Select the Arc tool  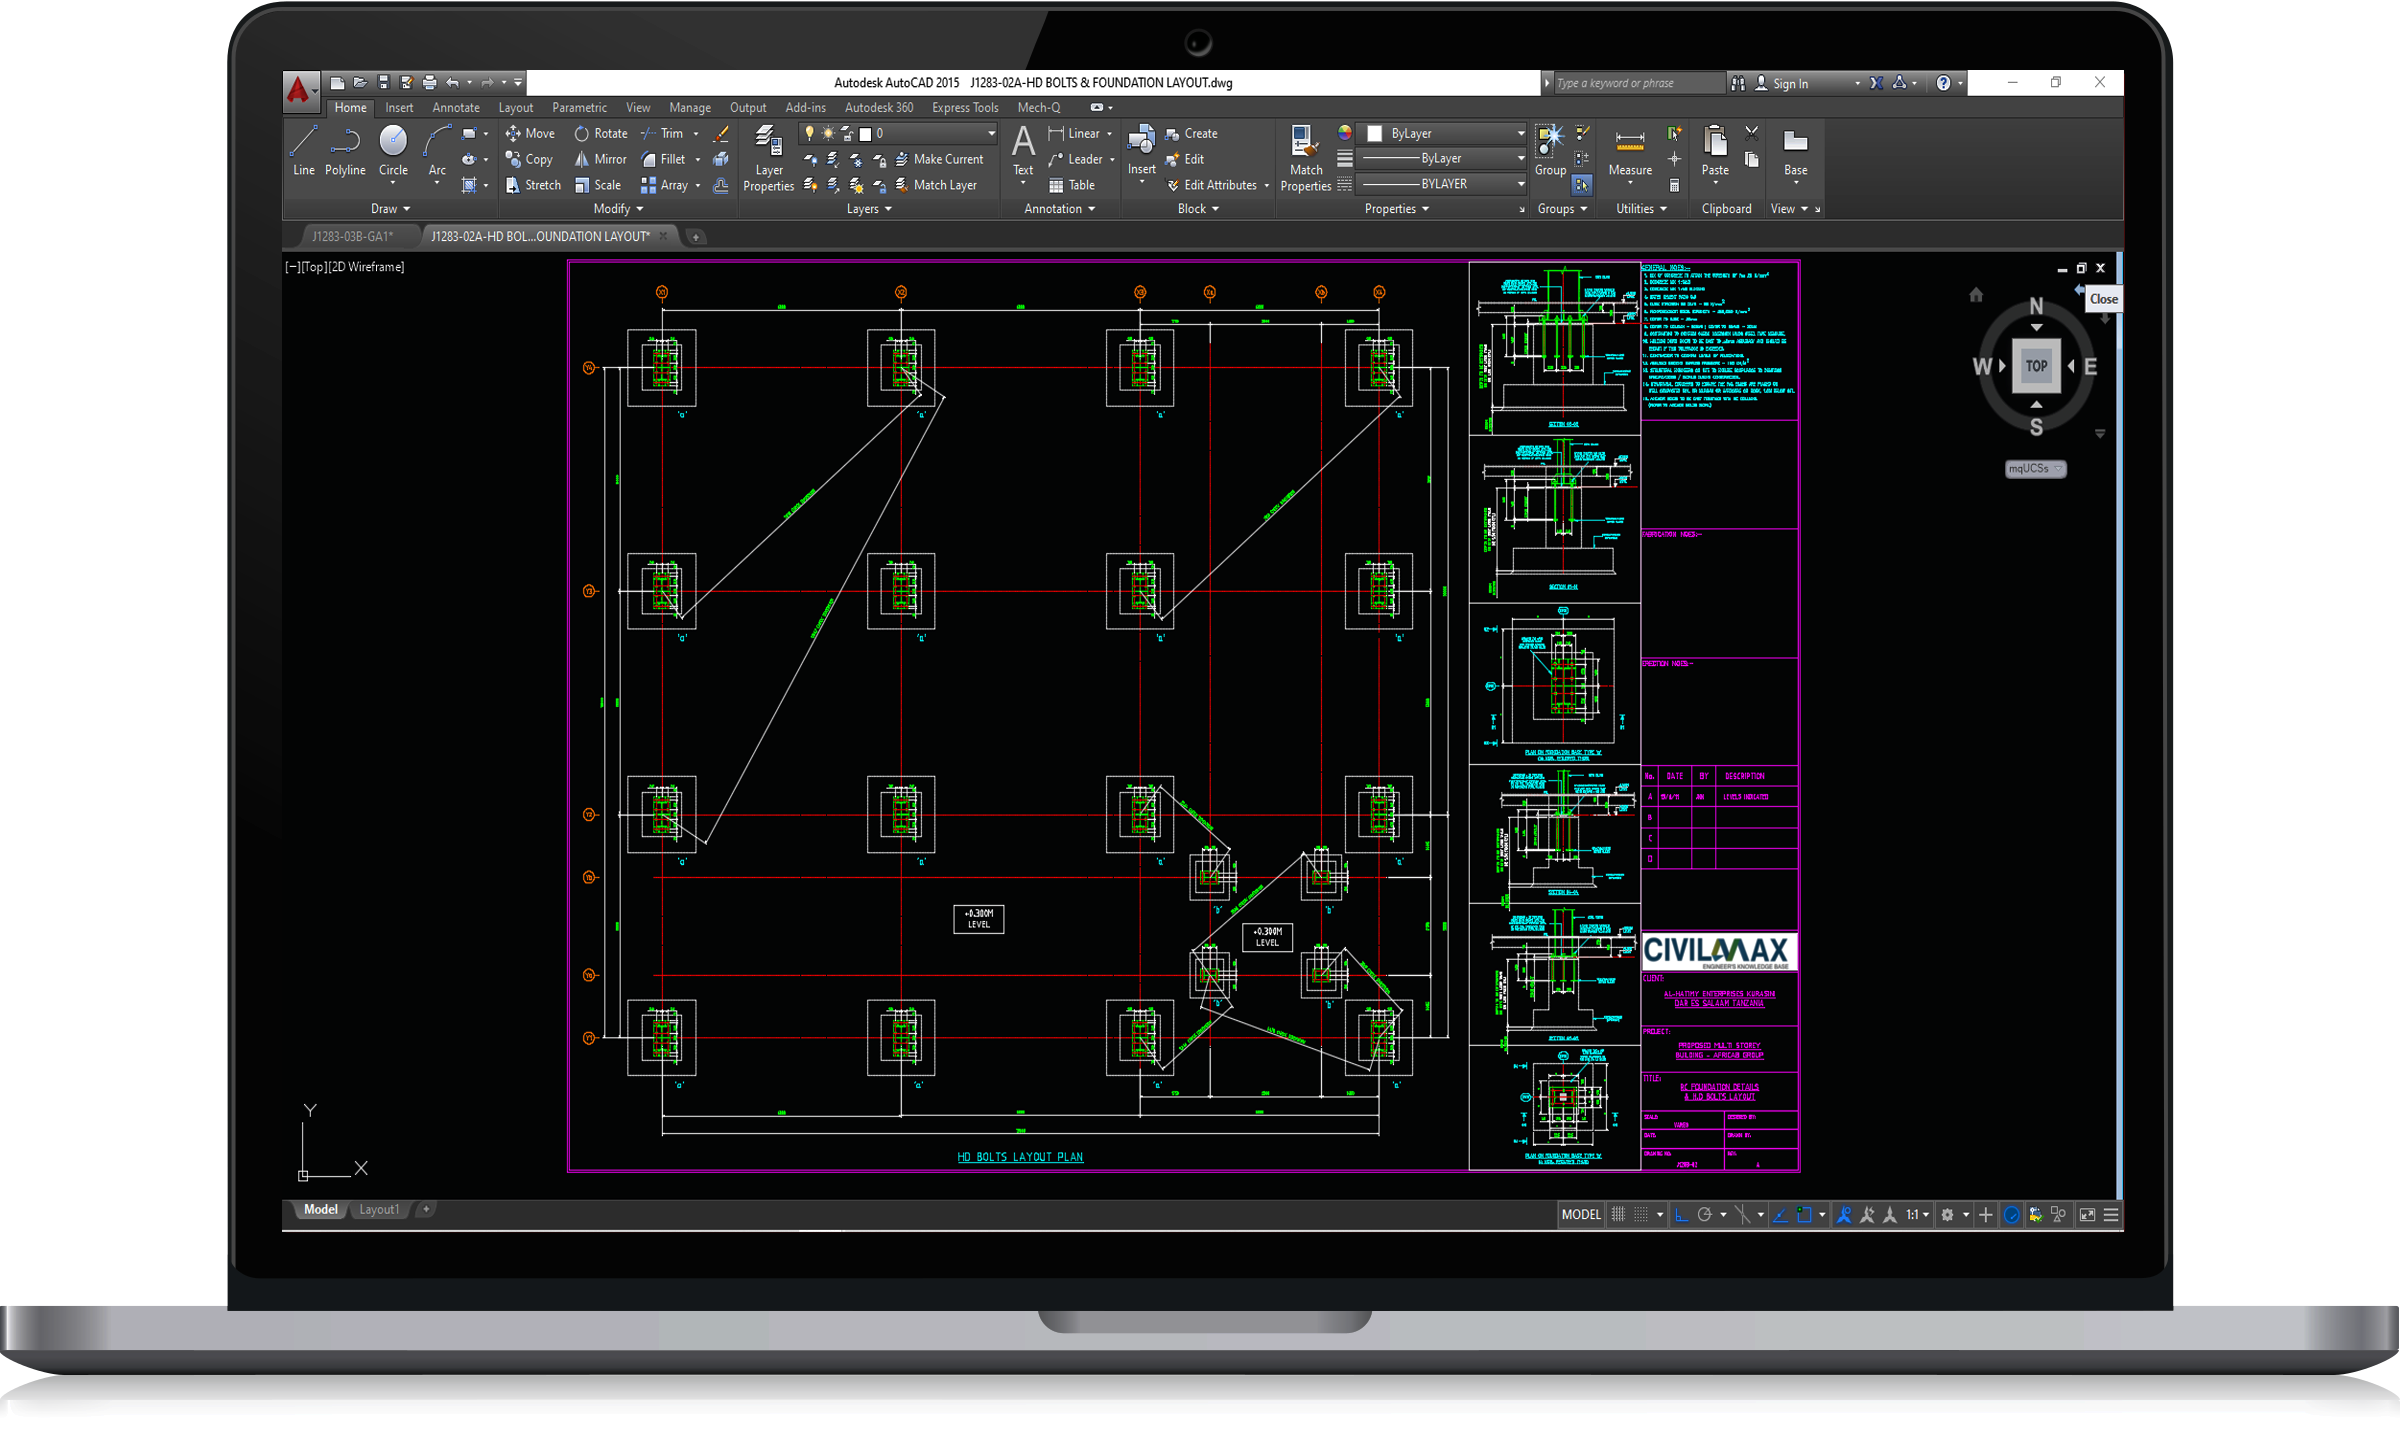point(437,151)
